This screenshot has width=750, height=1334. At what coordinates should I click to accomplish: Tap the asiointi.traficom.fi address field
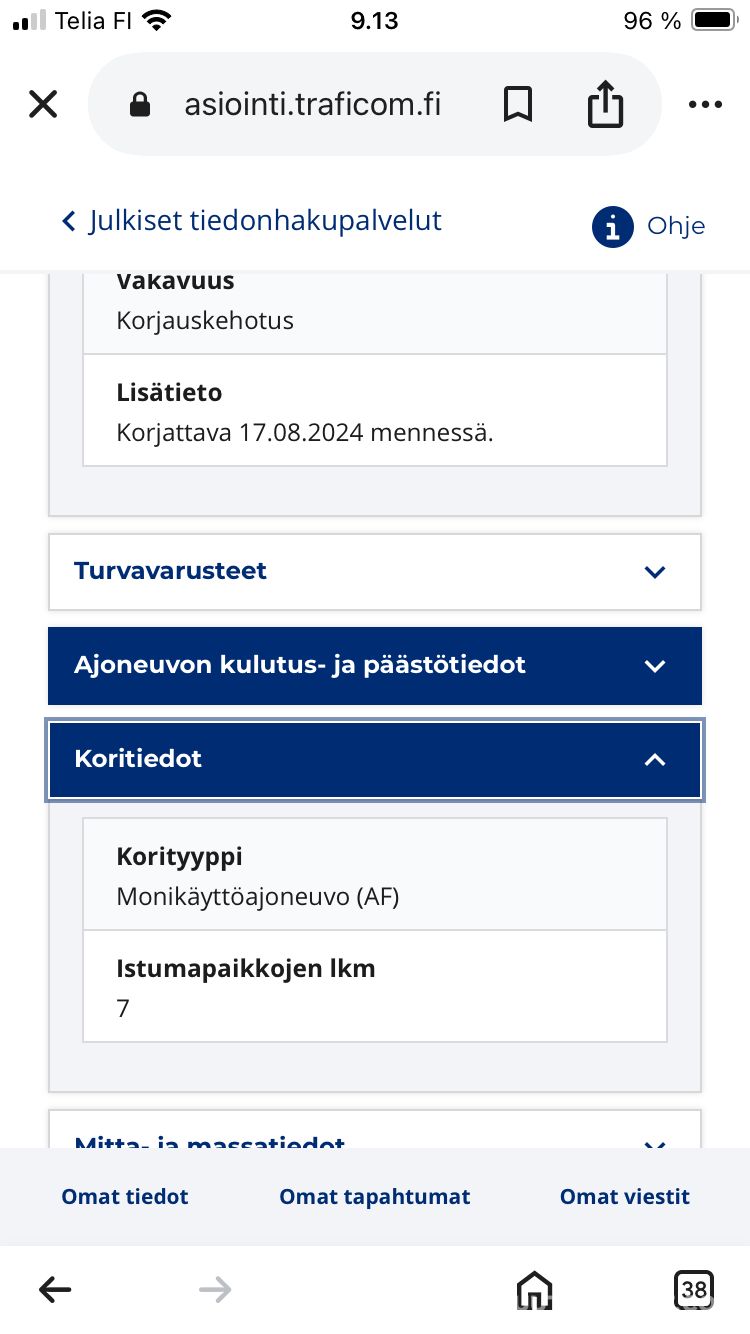pos(312,104)
